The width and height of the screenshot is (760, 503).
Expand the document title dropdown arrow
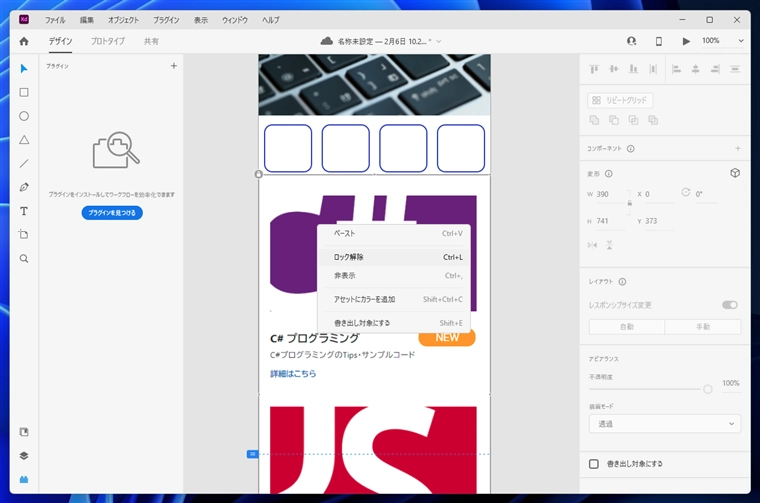439,41
